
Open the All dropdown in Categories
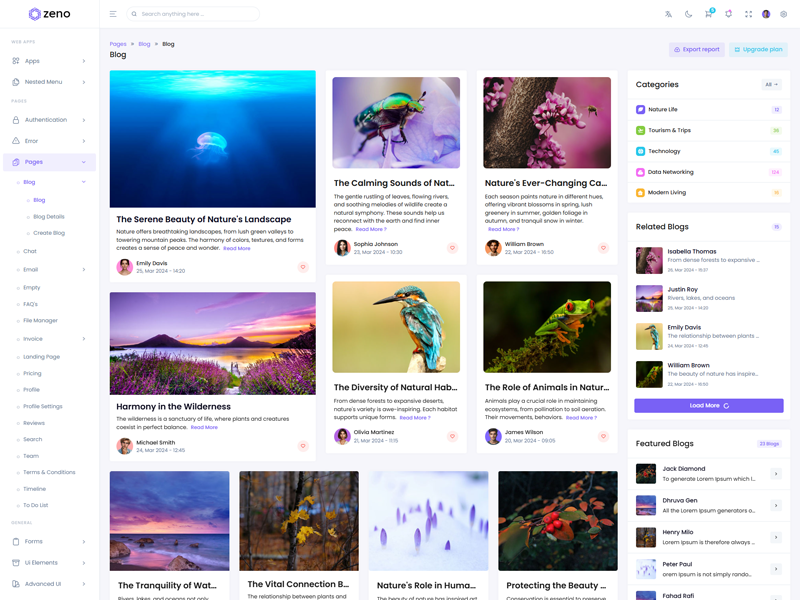pyautogui.click(x=771, y=85)
